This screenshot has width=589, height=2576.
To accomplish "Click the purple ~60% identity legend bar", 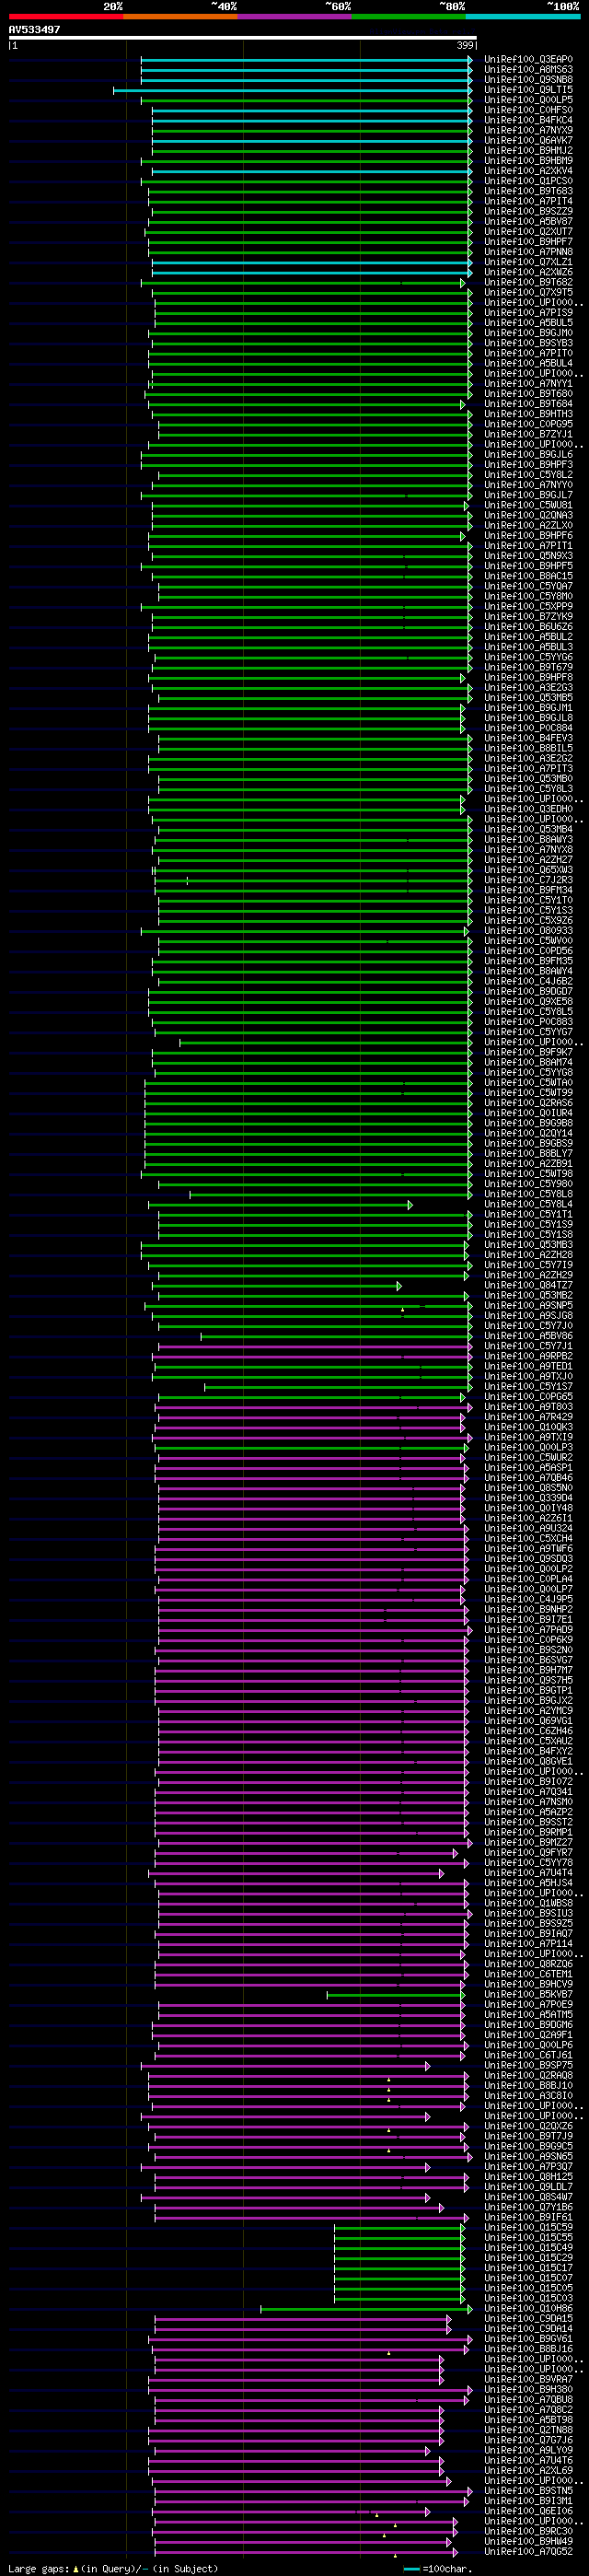I will pyautogui.click(x=294, y=16).
